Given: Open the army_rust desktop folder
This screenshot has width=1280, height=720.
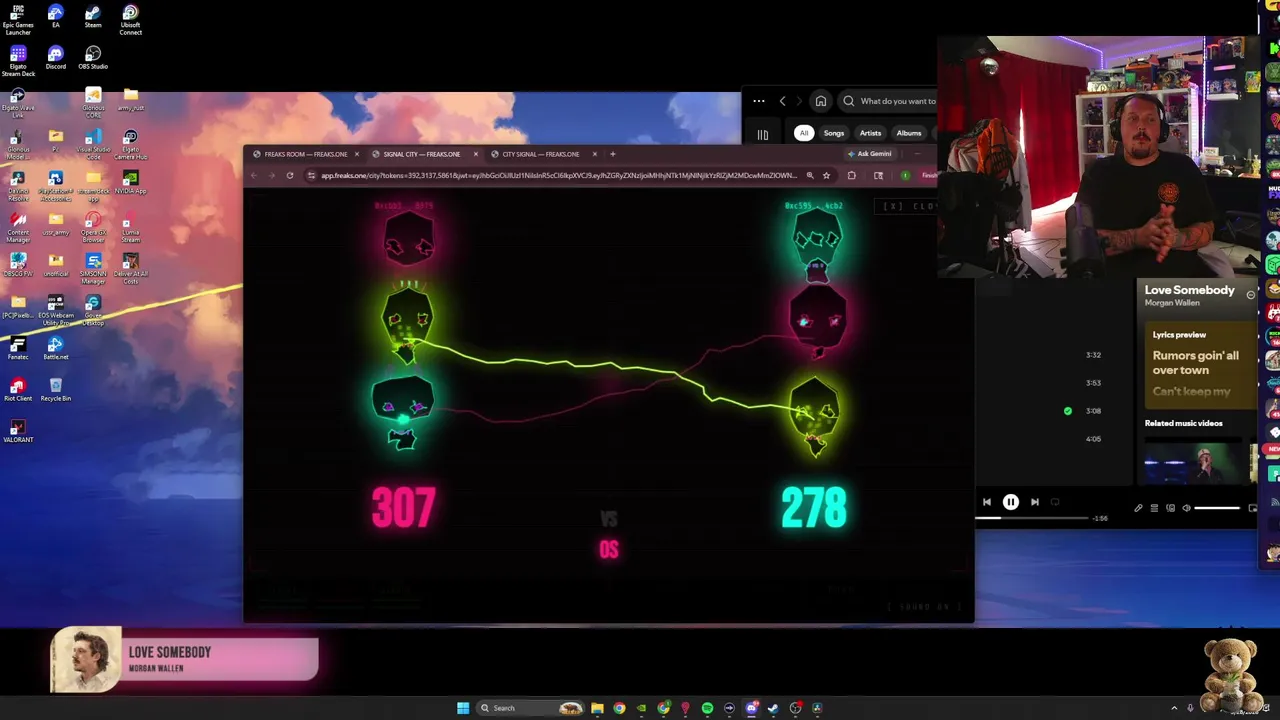Looking at the screenshot, I should tap(130, 99).
